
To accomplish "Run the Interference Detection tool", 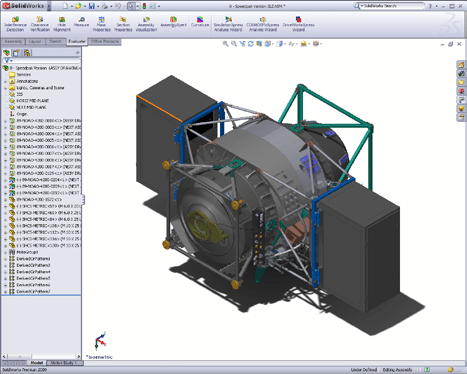I will (x=15, y=24).
